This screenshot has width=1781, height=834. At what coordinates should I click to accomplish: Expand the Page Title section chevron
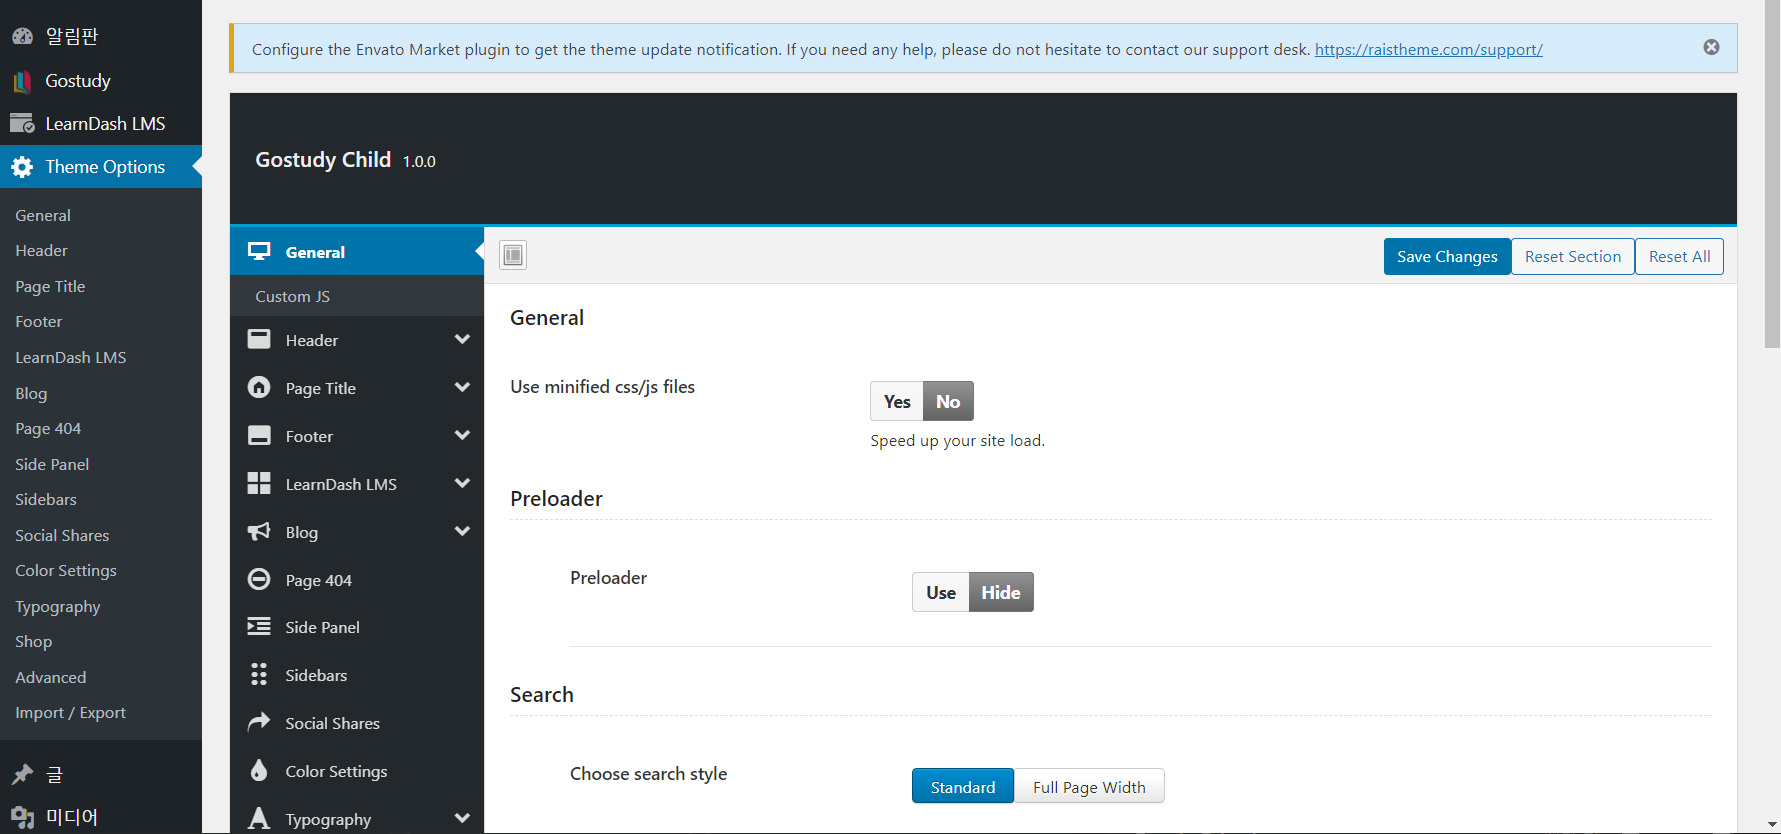coord(462,387)
